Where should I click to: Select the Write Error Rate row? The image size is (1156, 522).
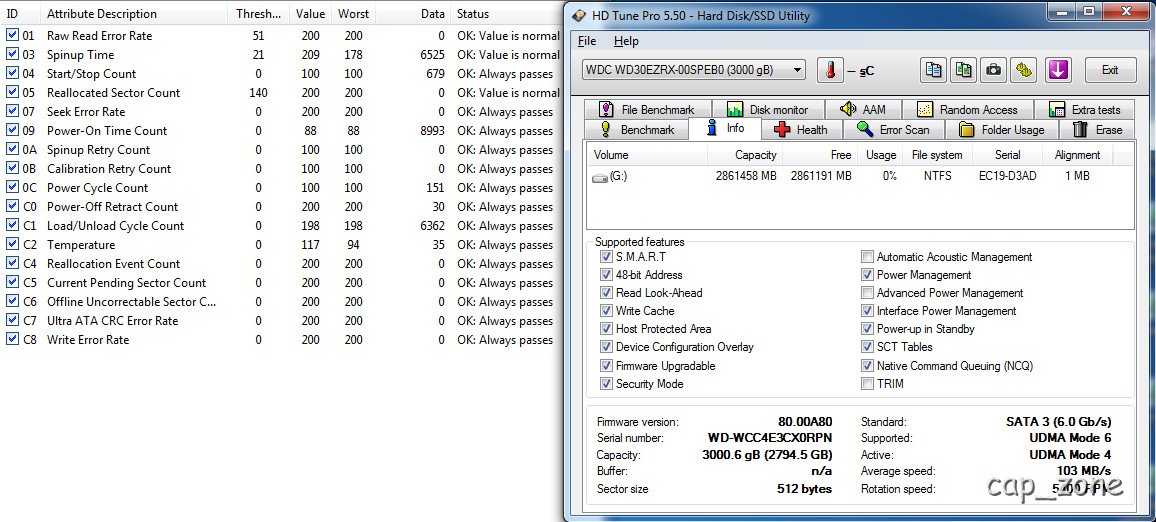(x=281, y=340)
